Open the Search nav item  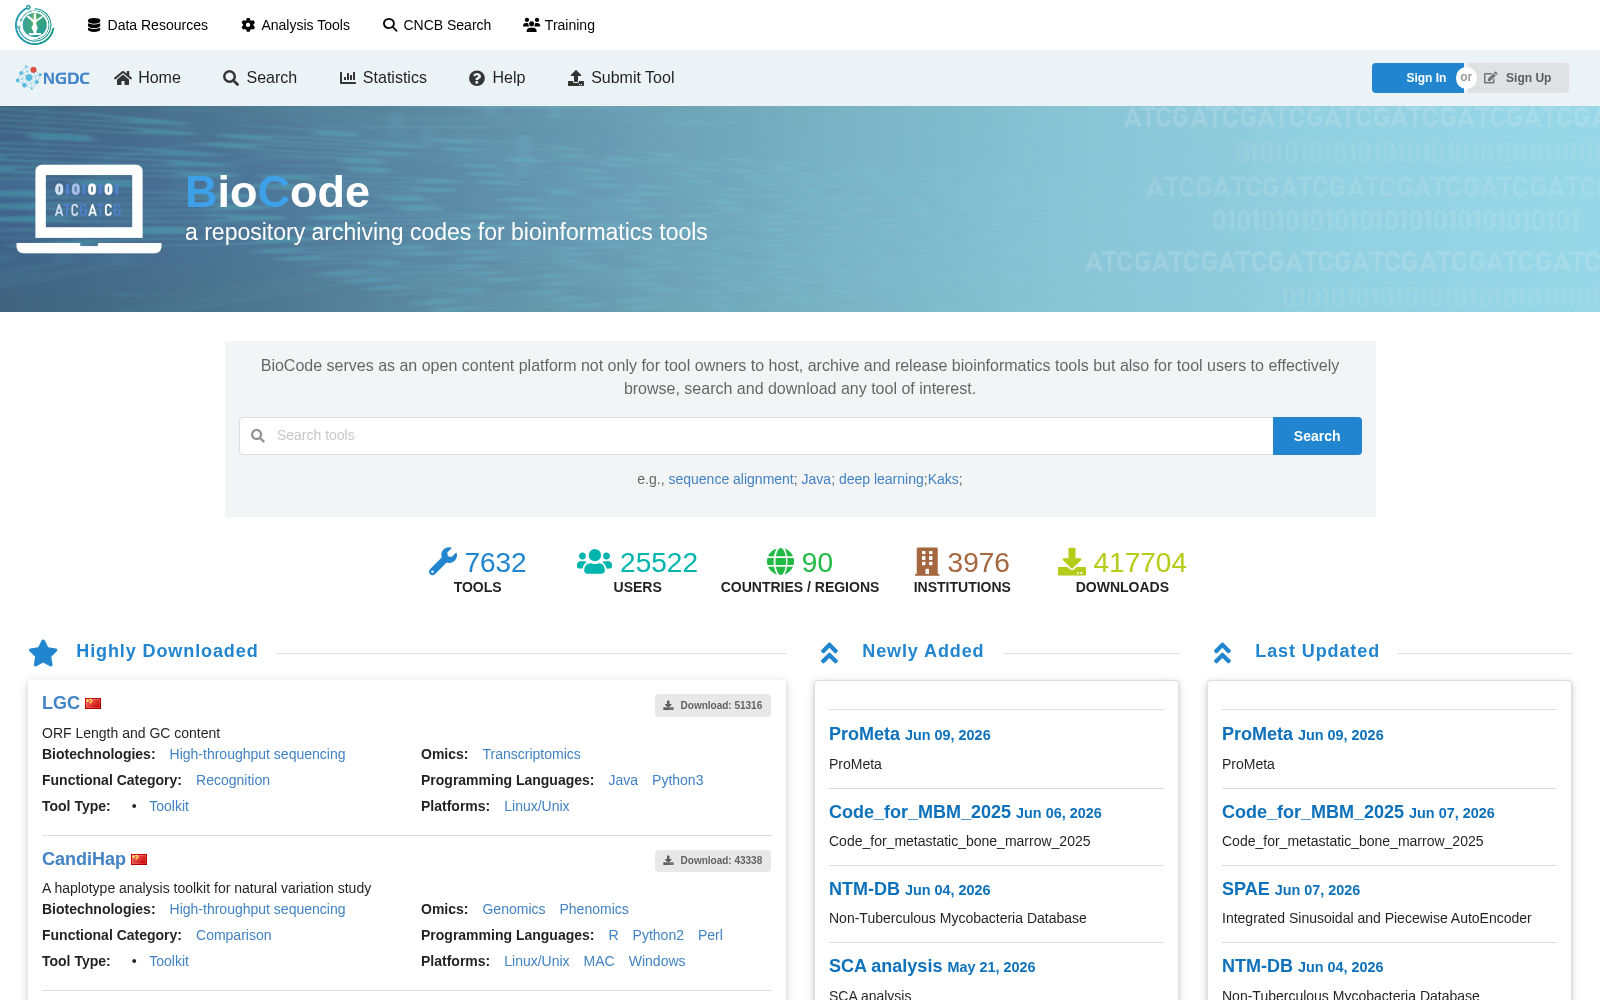260,78
